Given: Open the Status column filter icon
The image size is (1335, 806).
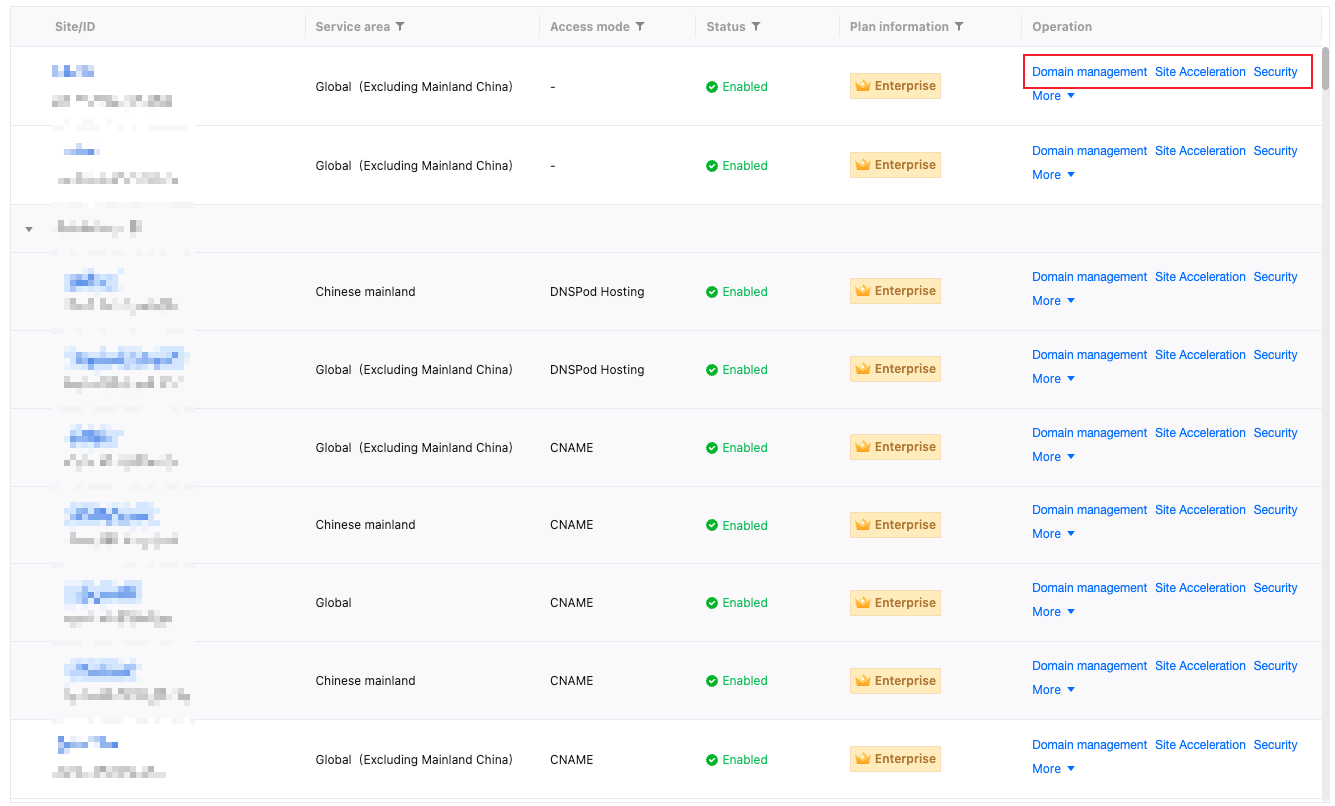Looking at the screenshot, I should pyautogui.click(x=756, y=27).
